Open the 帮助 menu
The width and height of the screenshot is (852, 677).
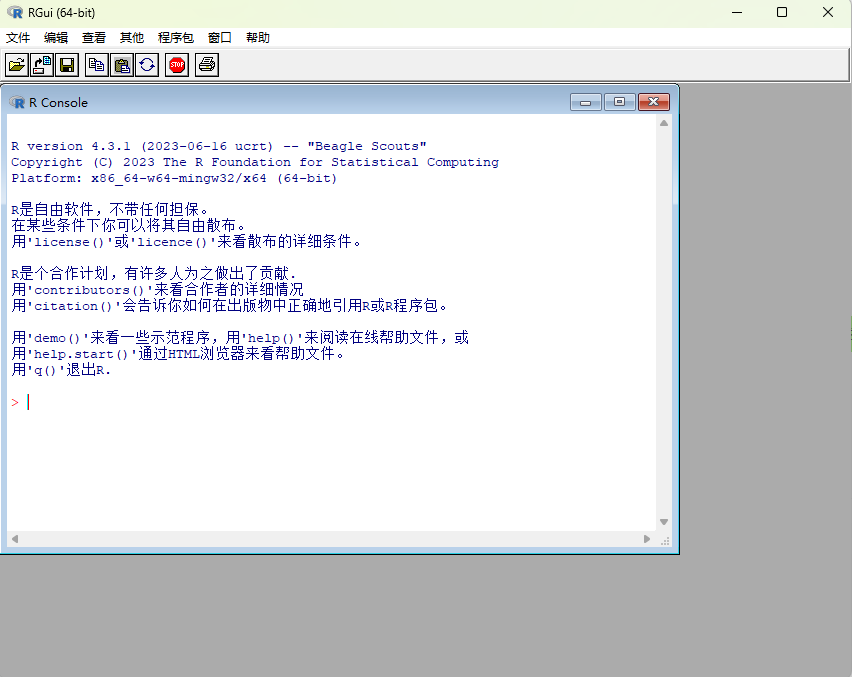click(x=258, y=37)
